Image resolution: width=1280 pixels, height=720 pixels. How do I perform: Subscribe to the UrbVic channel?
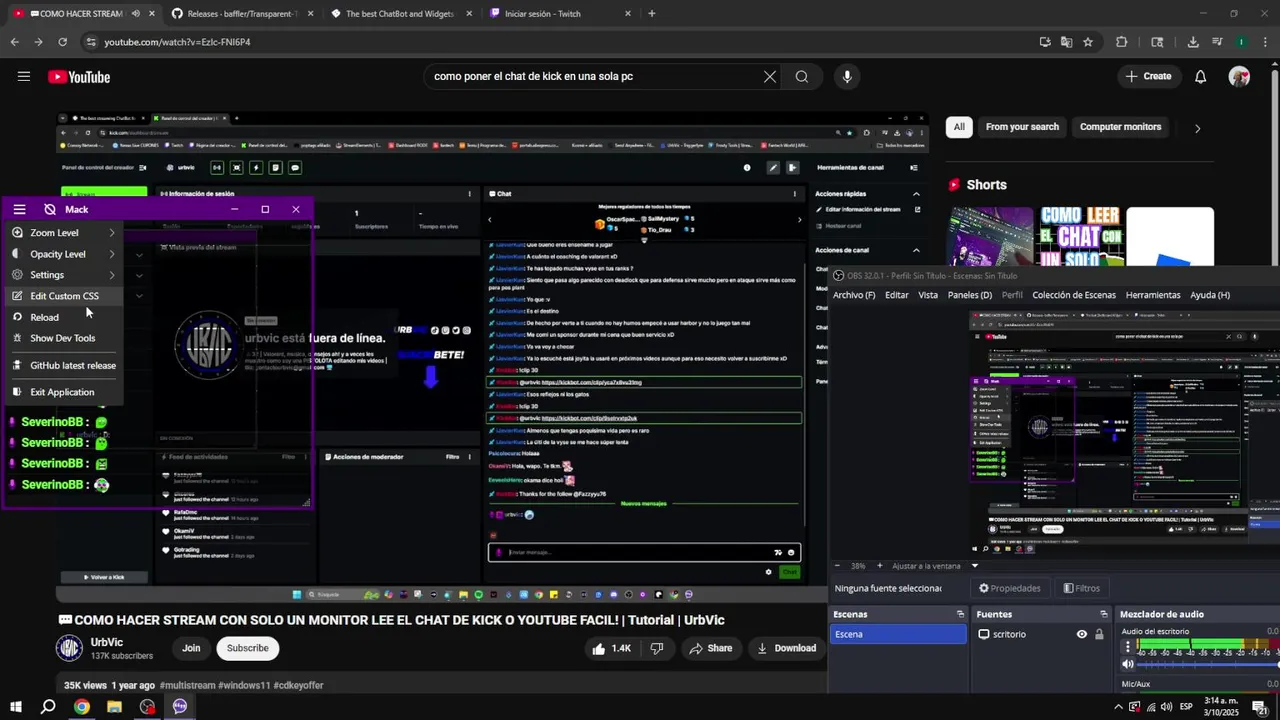tap(247, 648)
